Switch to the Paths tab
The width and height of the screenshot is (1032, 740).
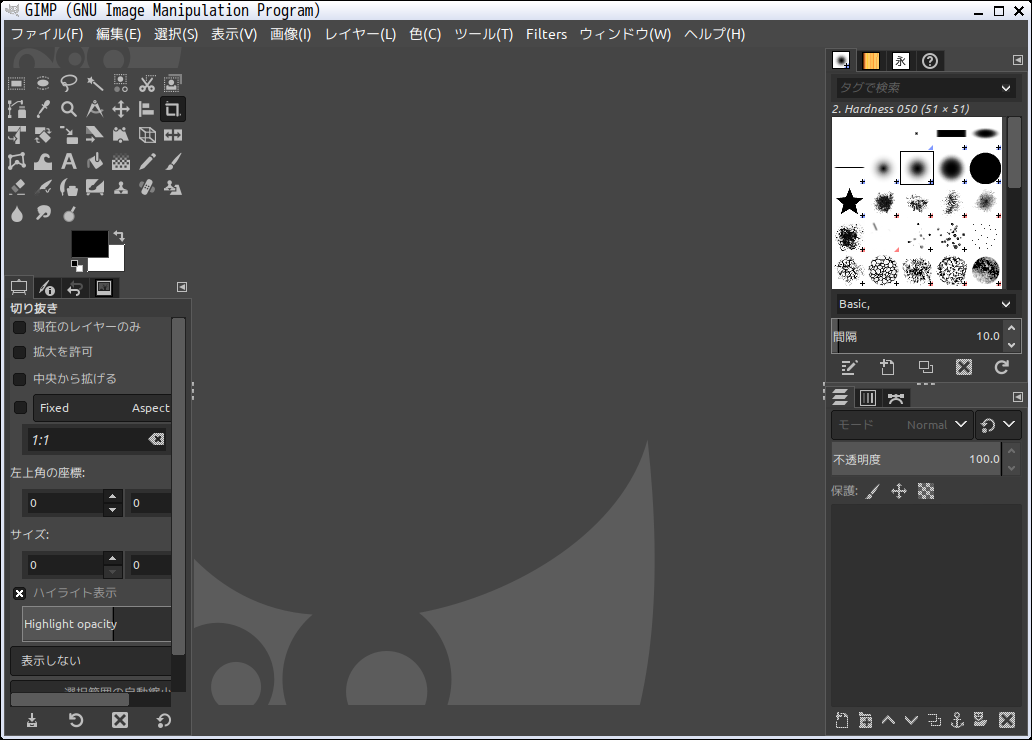[x=896, y=398]
